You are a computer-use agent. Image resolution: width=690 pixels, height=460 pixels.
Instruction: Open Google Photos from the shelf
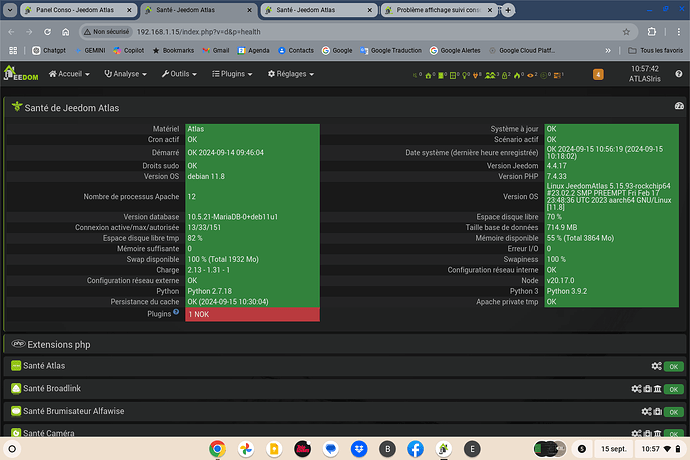point(246,449)
